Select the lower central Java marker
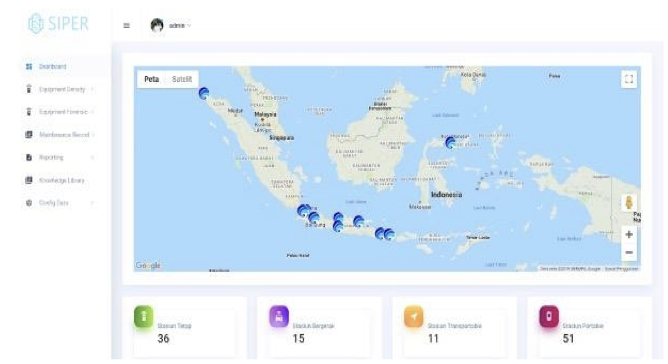The image size is (668, 364). [x=338, y=226]
